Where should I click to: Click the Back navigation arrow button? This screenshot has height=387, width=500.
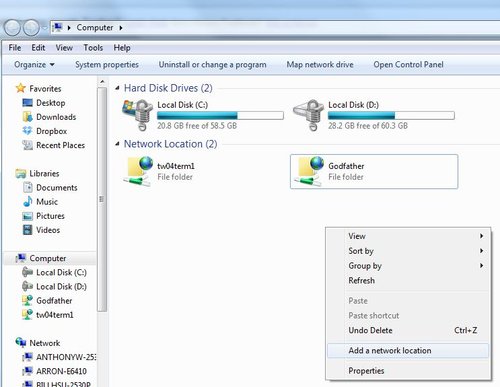click(x=13, y=28)
